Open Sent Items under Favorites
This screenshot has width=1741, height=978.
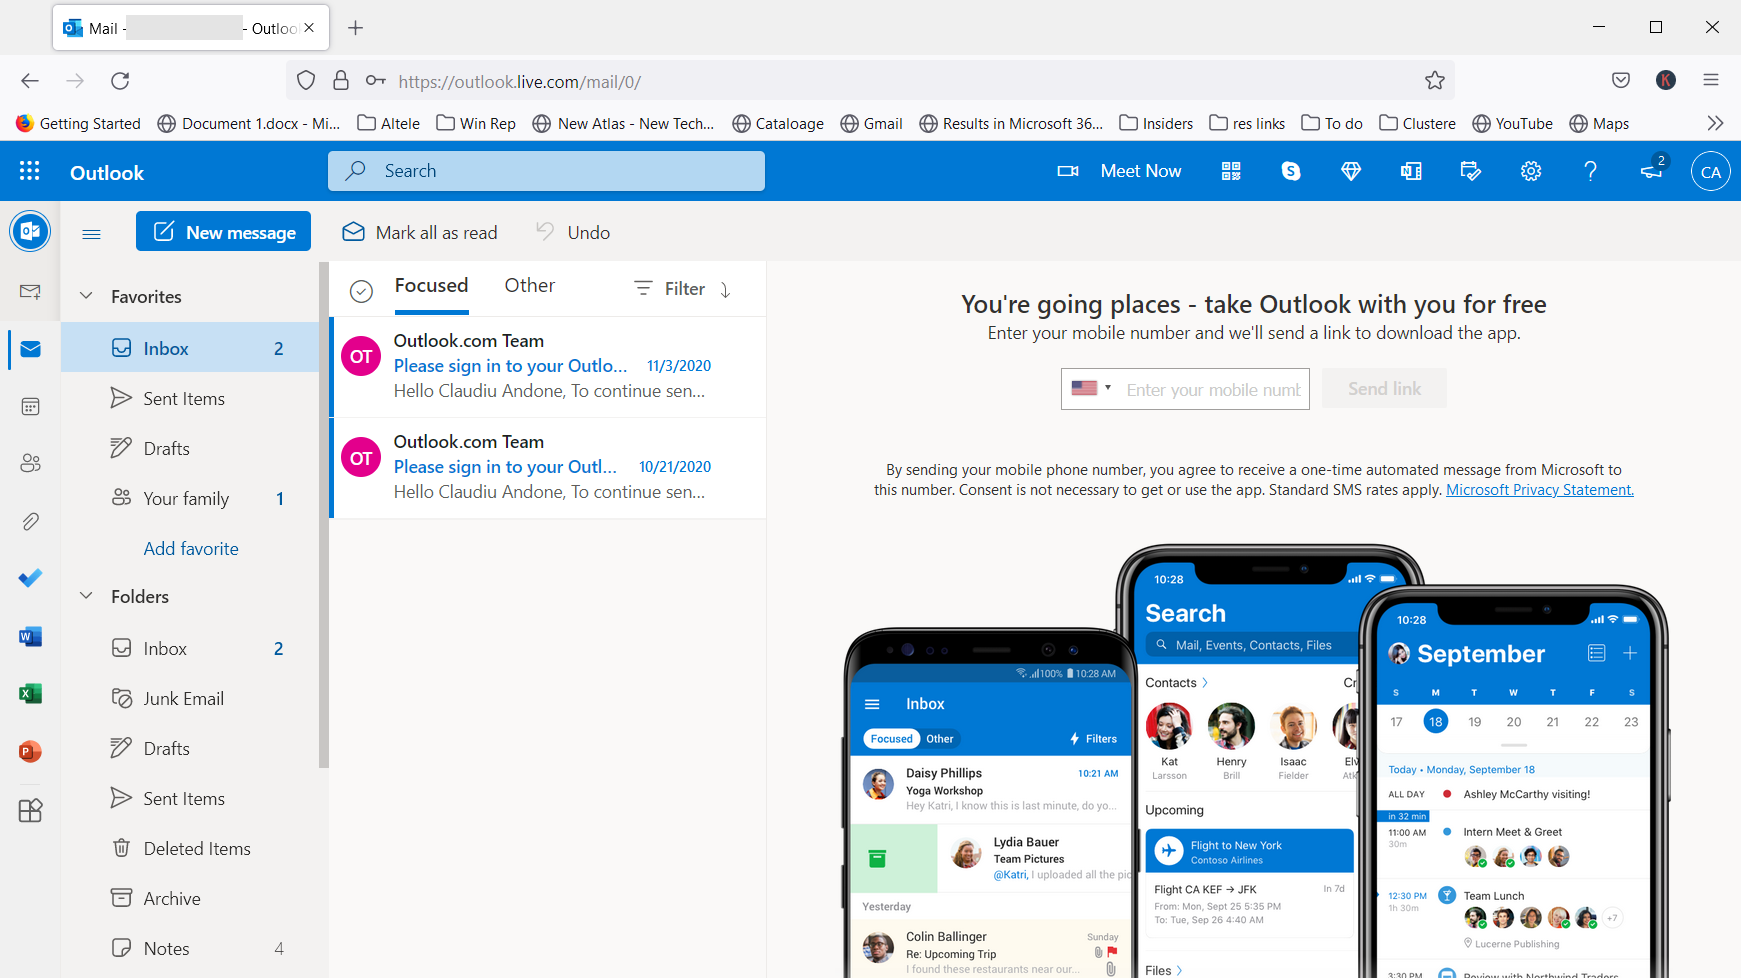[x=190, y=398]
